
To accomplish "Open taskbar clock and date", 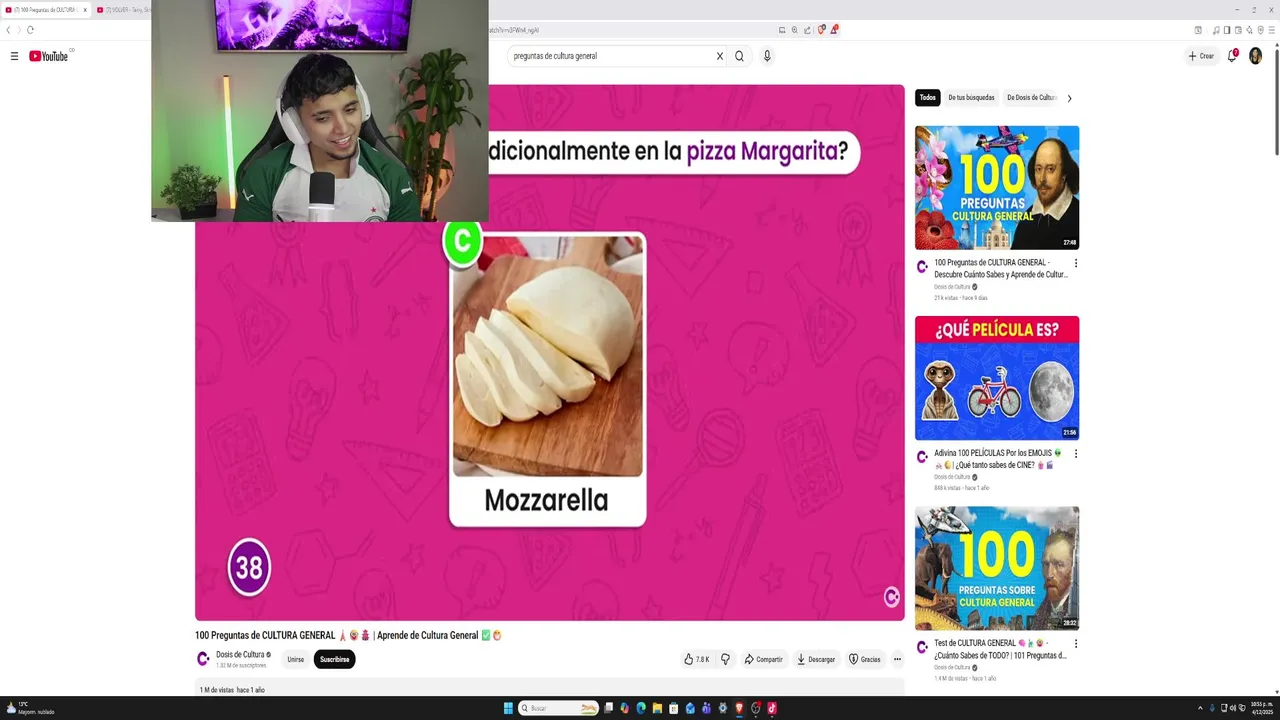I will tap(1263, 708).
